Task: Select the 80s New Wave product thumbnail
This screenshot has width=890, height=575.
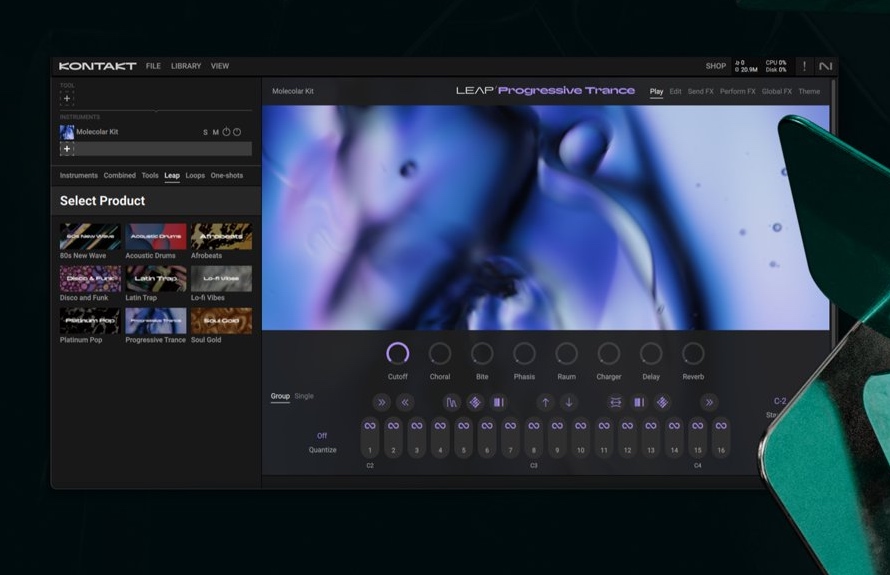Action: (90, 236)
